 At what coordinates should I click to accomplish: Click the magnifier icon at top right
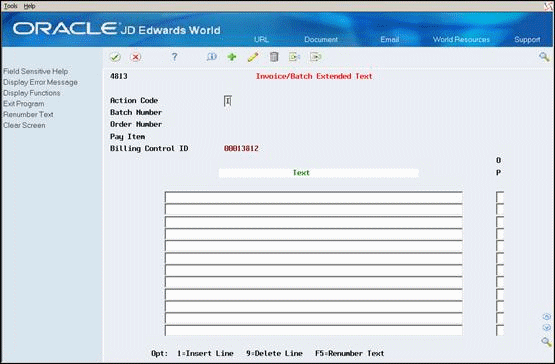coord(544,57)
